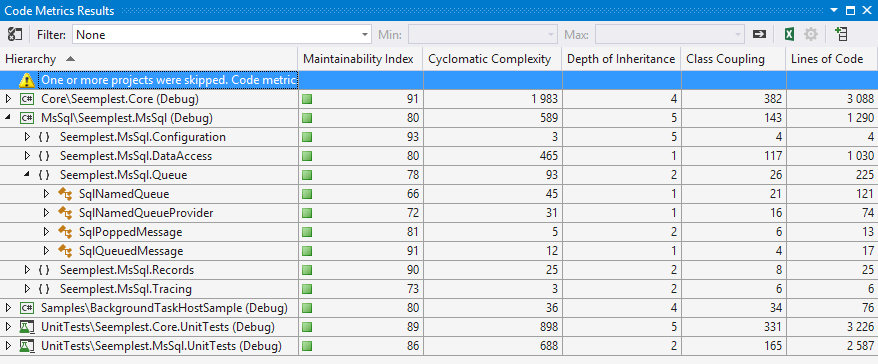Click the disabled settings gear icon
This screenshot has height=364, width=878.
(x=811, y=34)
